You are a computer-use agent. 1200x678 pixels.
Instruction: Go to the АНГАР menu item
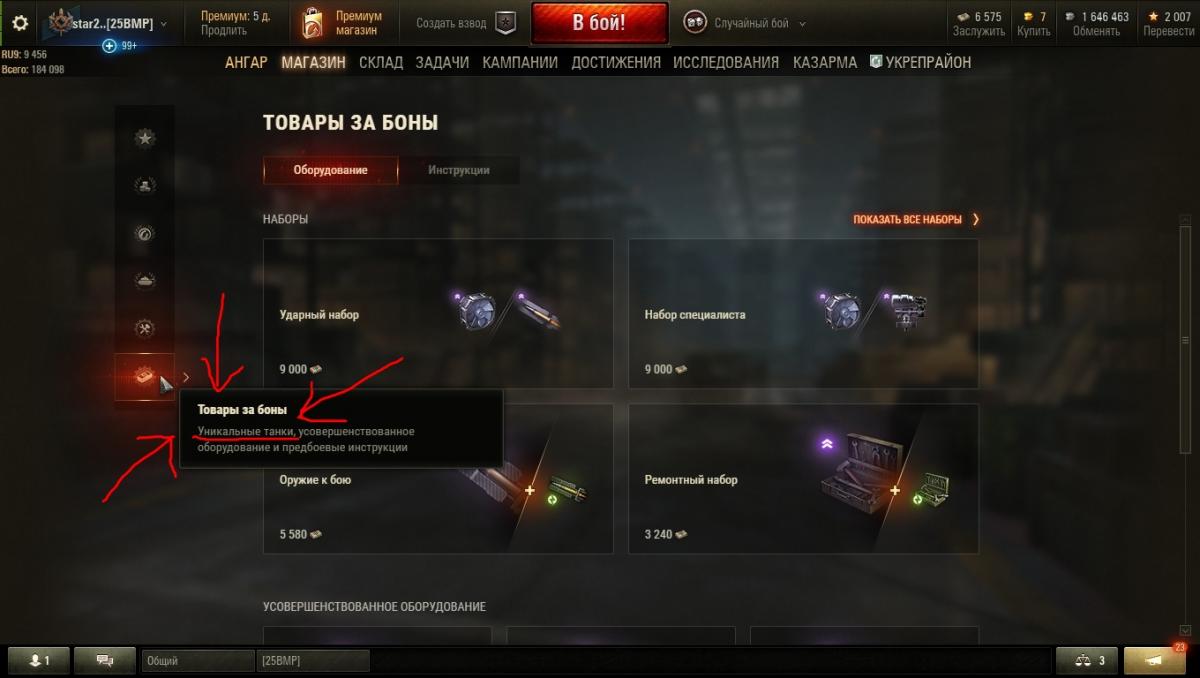coord(246,62)
